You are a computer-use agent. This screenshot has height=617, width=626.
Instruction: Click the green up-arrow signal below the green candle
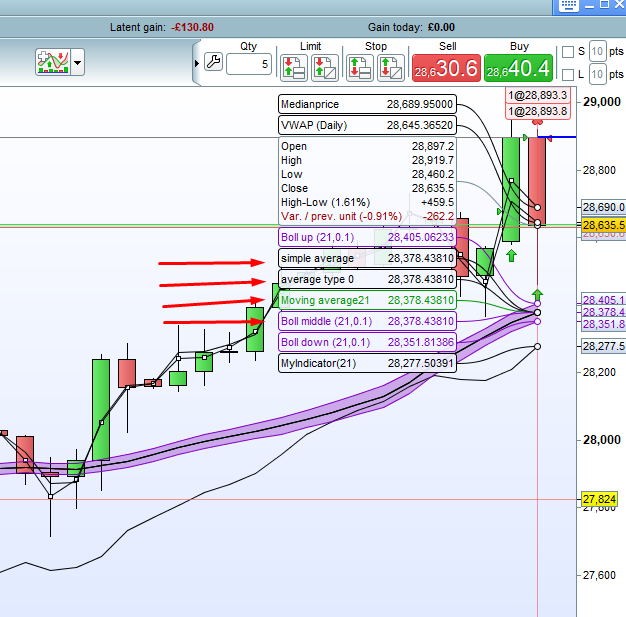511,256
